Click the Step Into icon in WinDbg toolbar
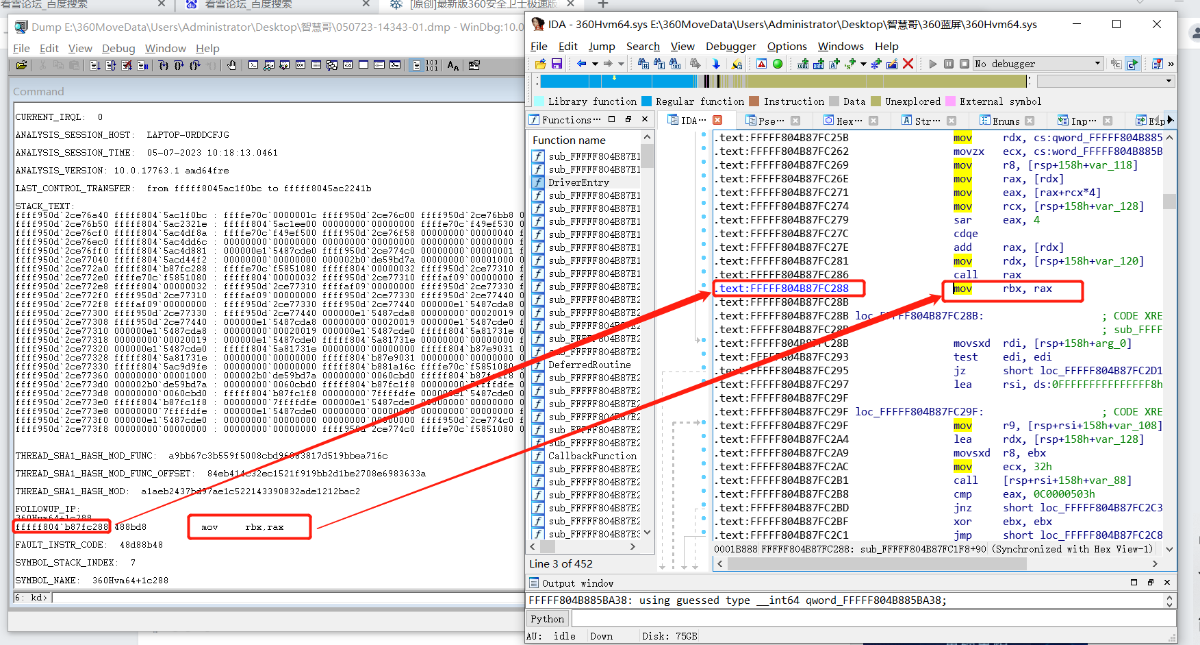This screenshot has height=645, width=1200. [163, 65]
